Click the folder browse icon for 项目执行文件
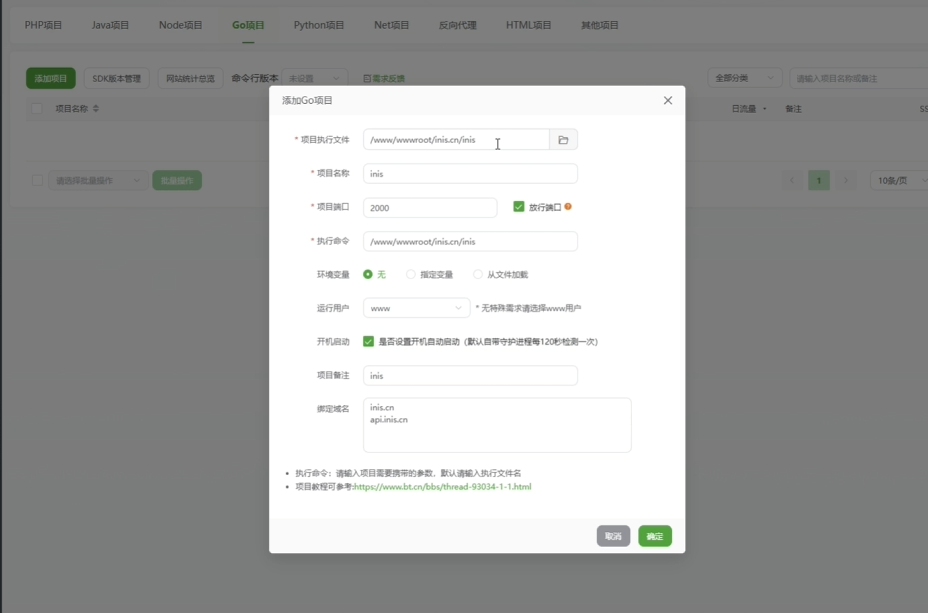The image size is (928, 613). click(563, 140)
